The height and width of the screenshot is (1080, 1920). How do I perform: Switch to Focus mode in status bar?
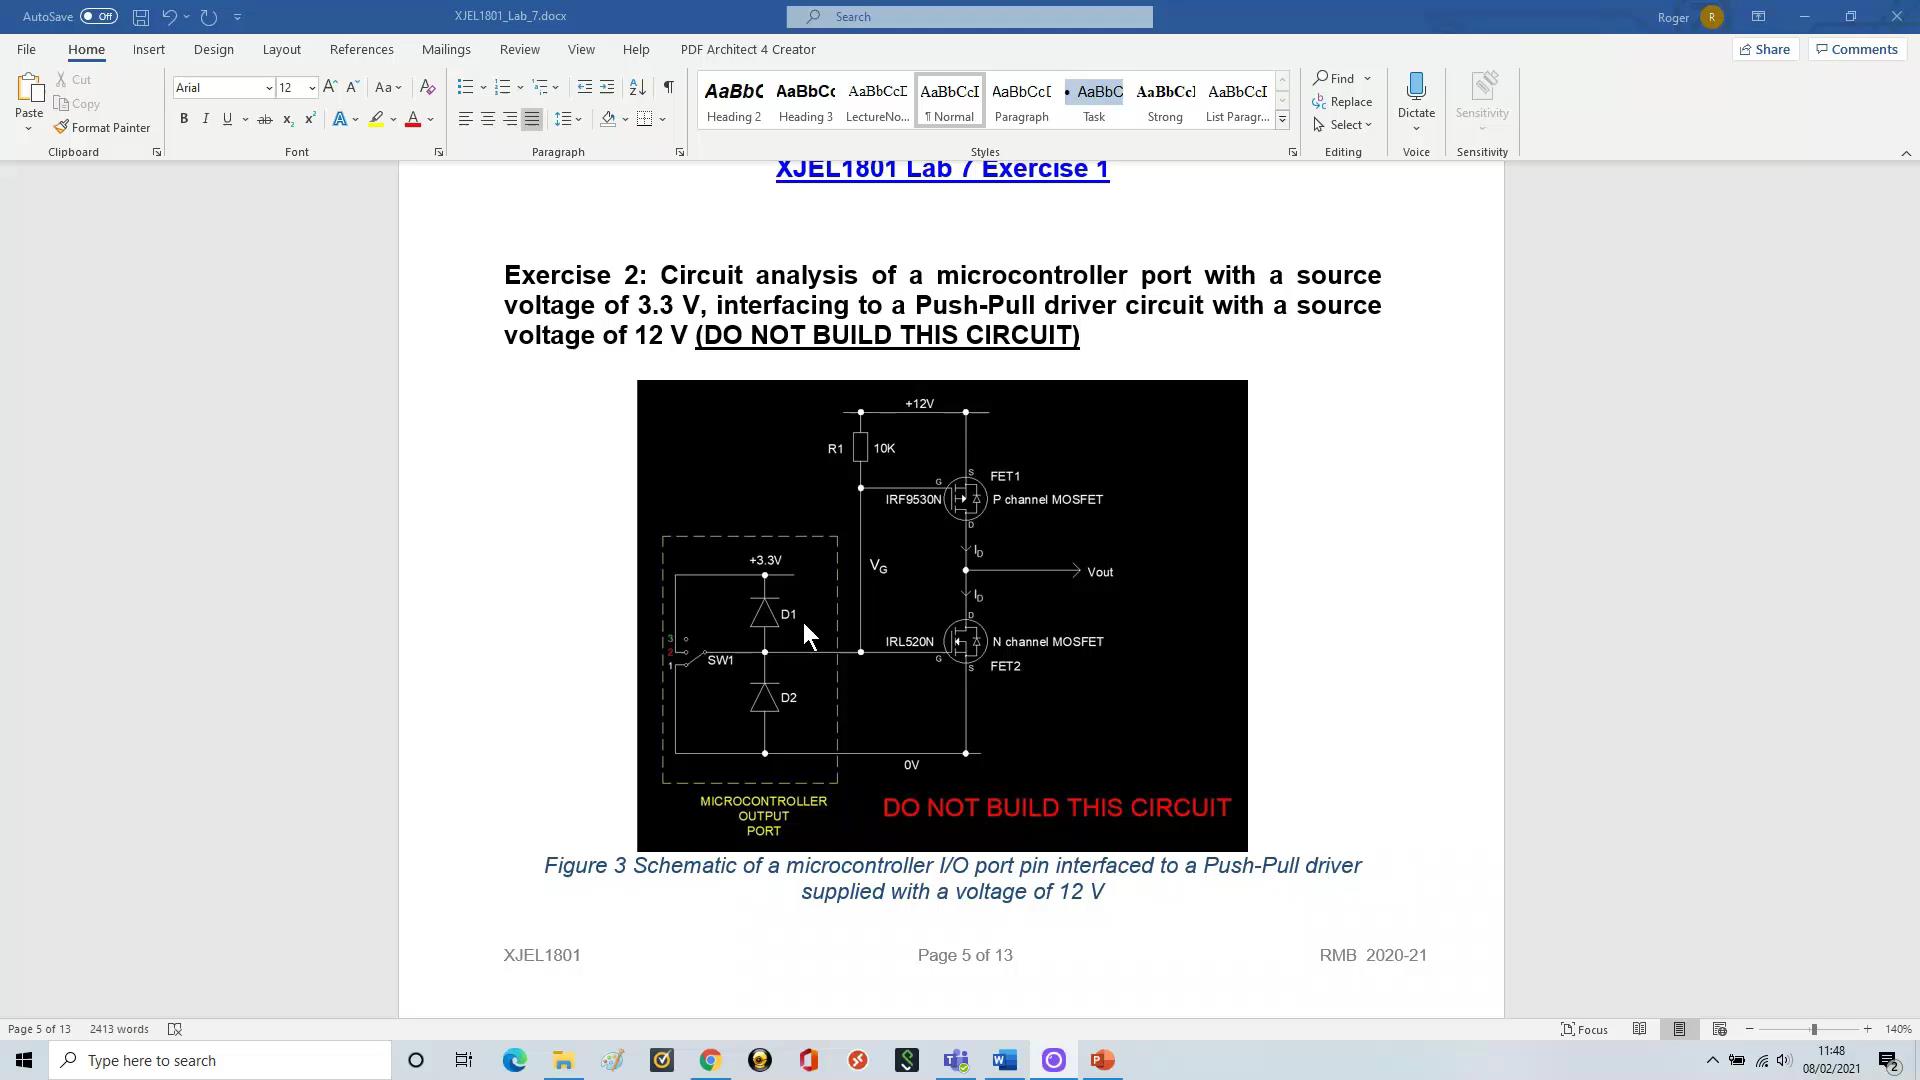click(x=1583, y=1029)
